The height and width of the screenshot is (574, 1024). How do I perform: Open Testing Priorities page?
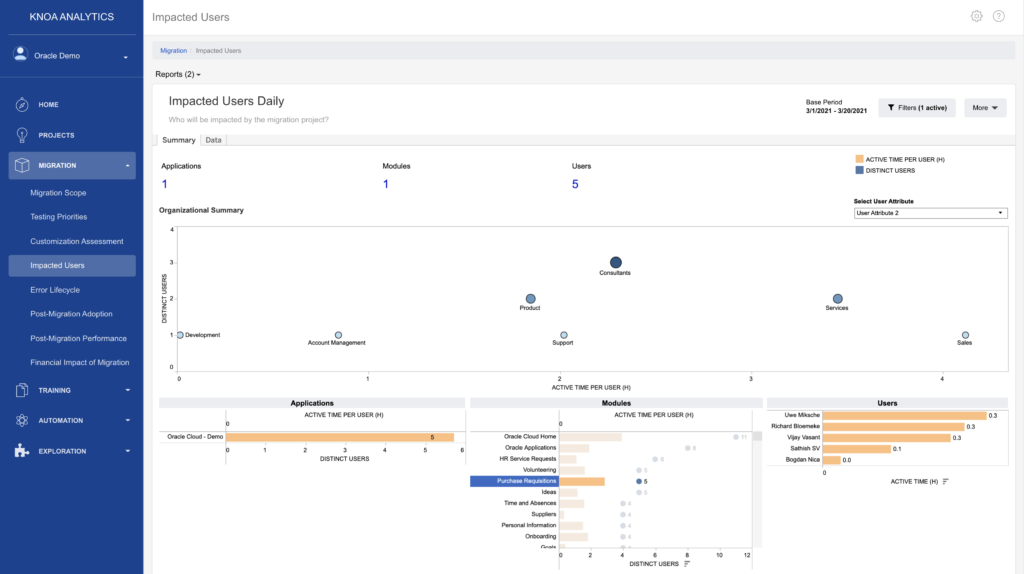pos(59,217)
